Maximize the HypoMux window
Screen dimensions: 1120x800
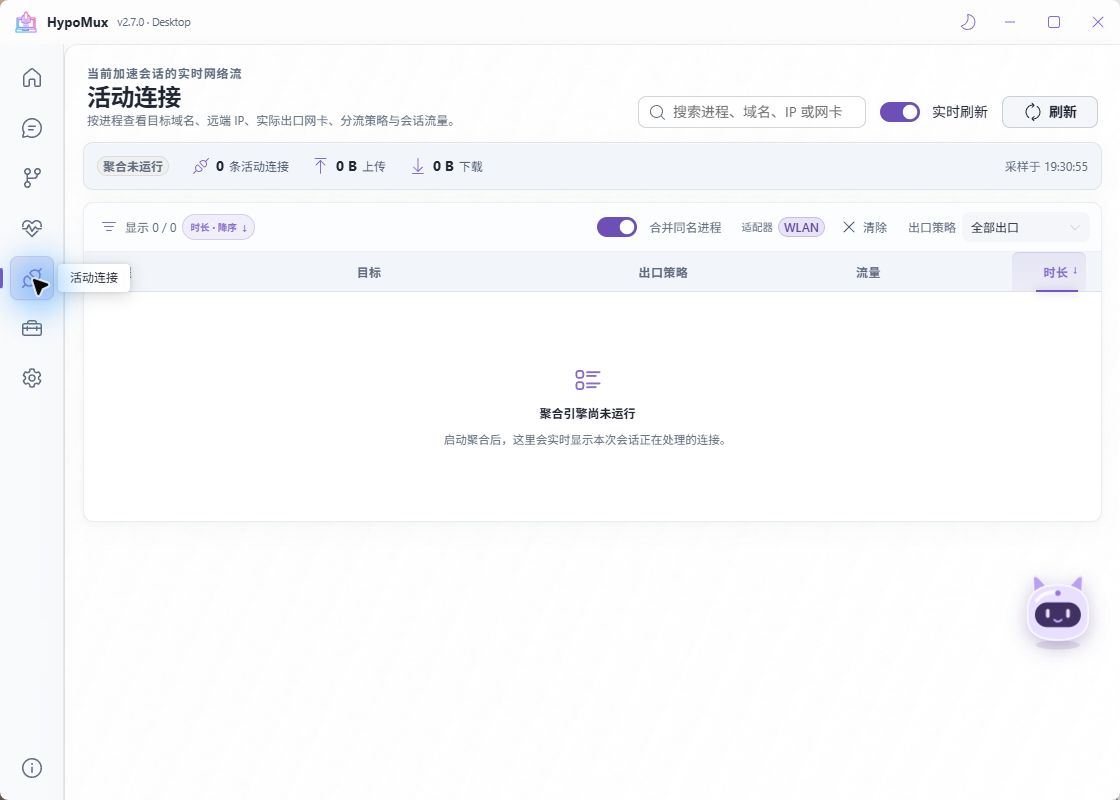(x=1054, y=22)
